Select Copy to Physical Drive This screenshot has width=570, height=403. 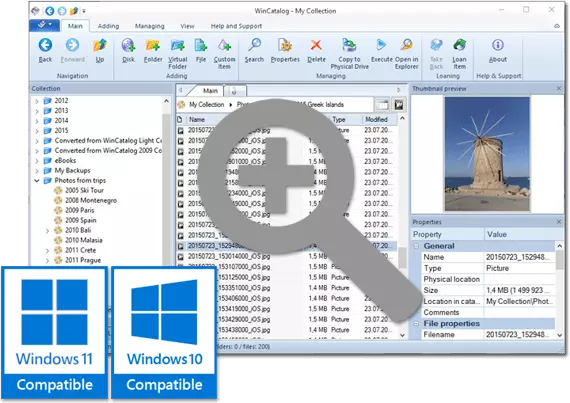(349, 53)
